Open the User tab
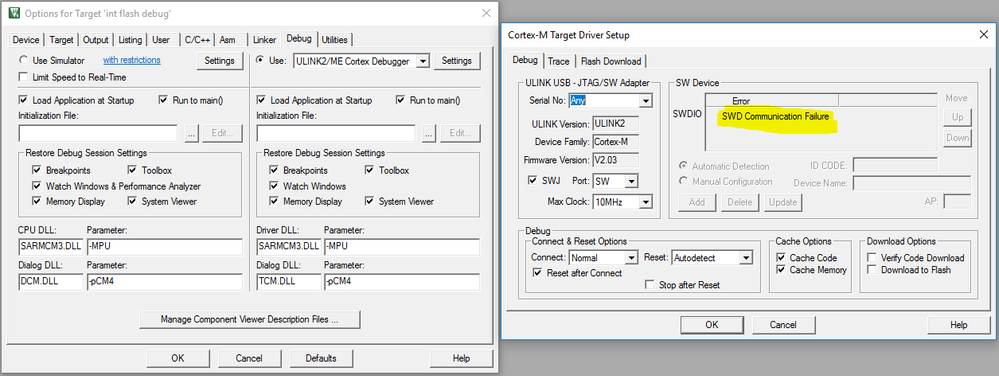 [x=161, y=40]
